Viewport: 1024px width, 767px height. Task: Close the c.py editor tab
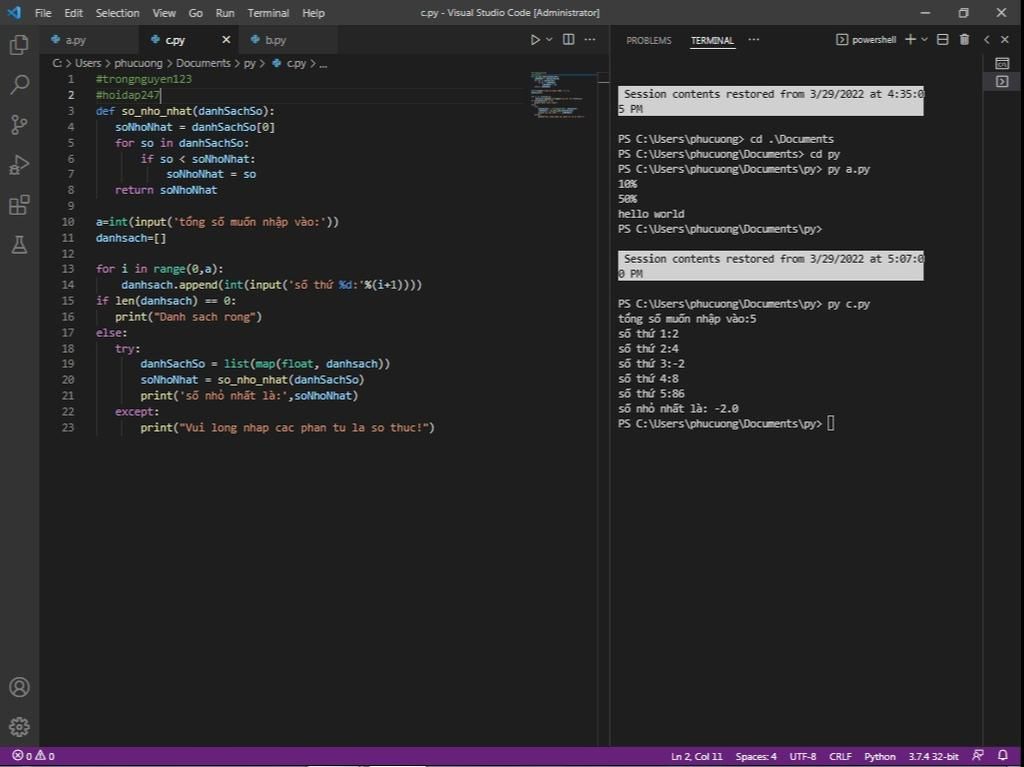[226, 40]
